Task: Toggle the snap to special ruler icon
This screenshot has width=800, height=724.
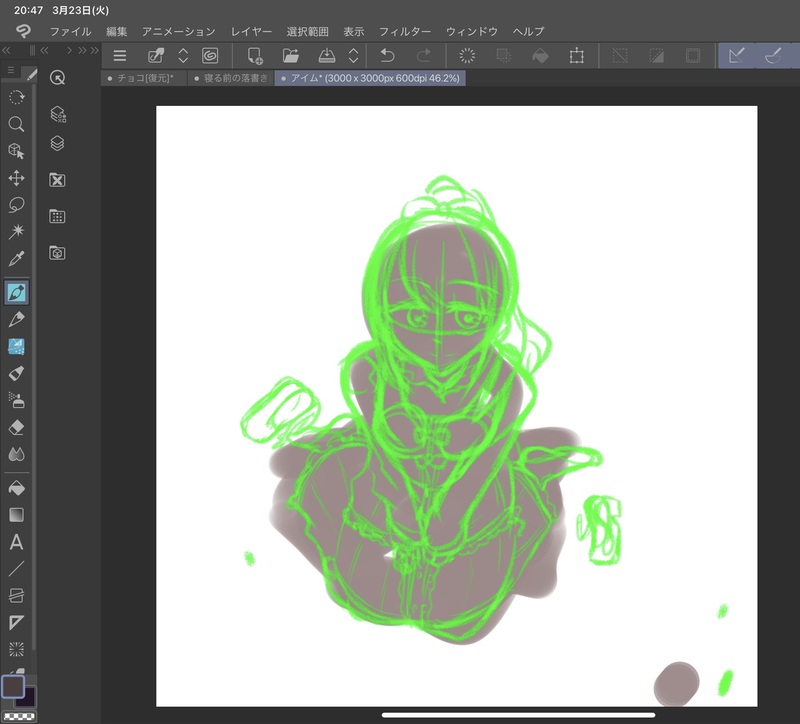Action: [773, 55]
